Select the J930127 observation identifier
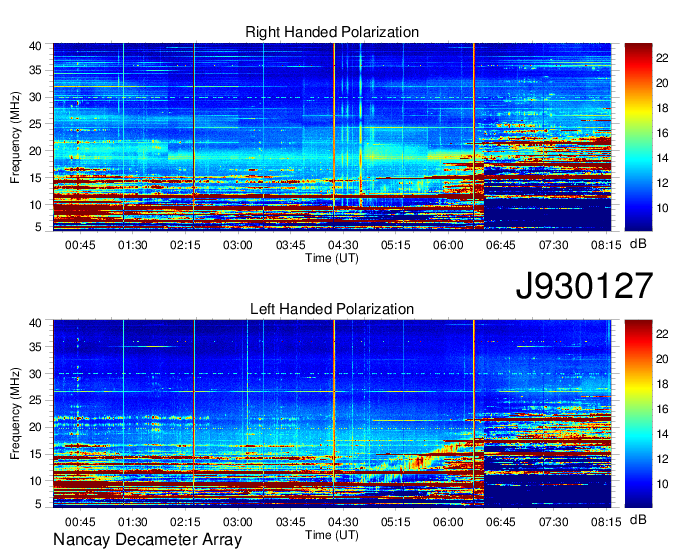This screenshot has width=680, height=552. (584, 286)
